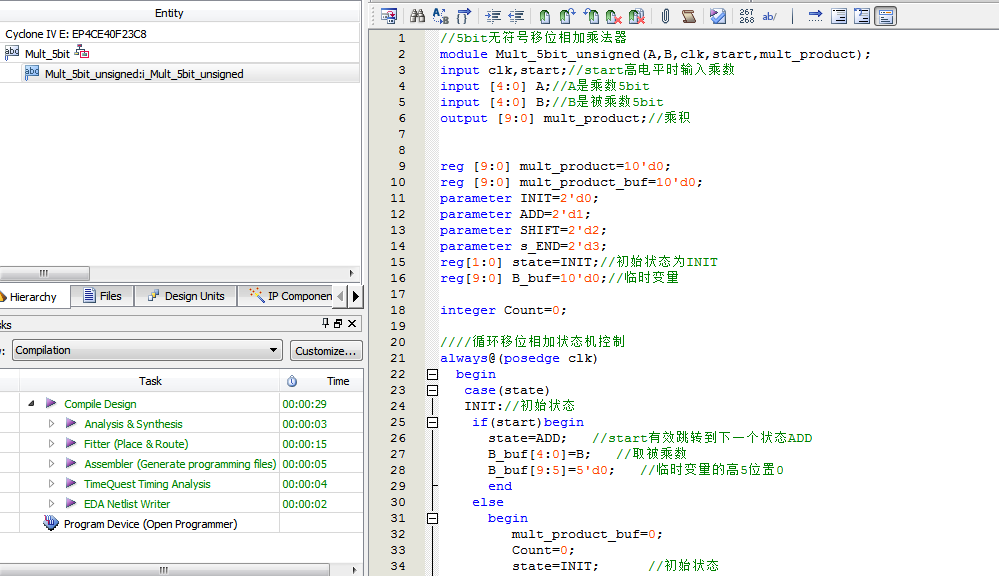Click the Decrease Indent icon

[516, 16]
